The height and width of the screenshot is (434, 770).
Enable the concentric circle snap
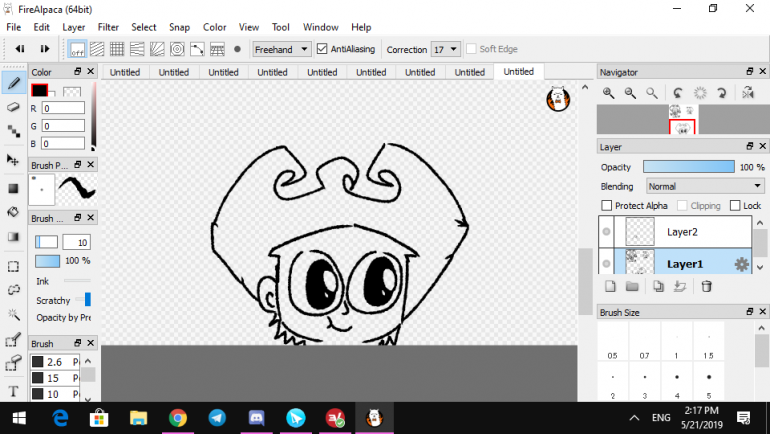176,48
